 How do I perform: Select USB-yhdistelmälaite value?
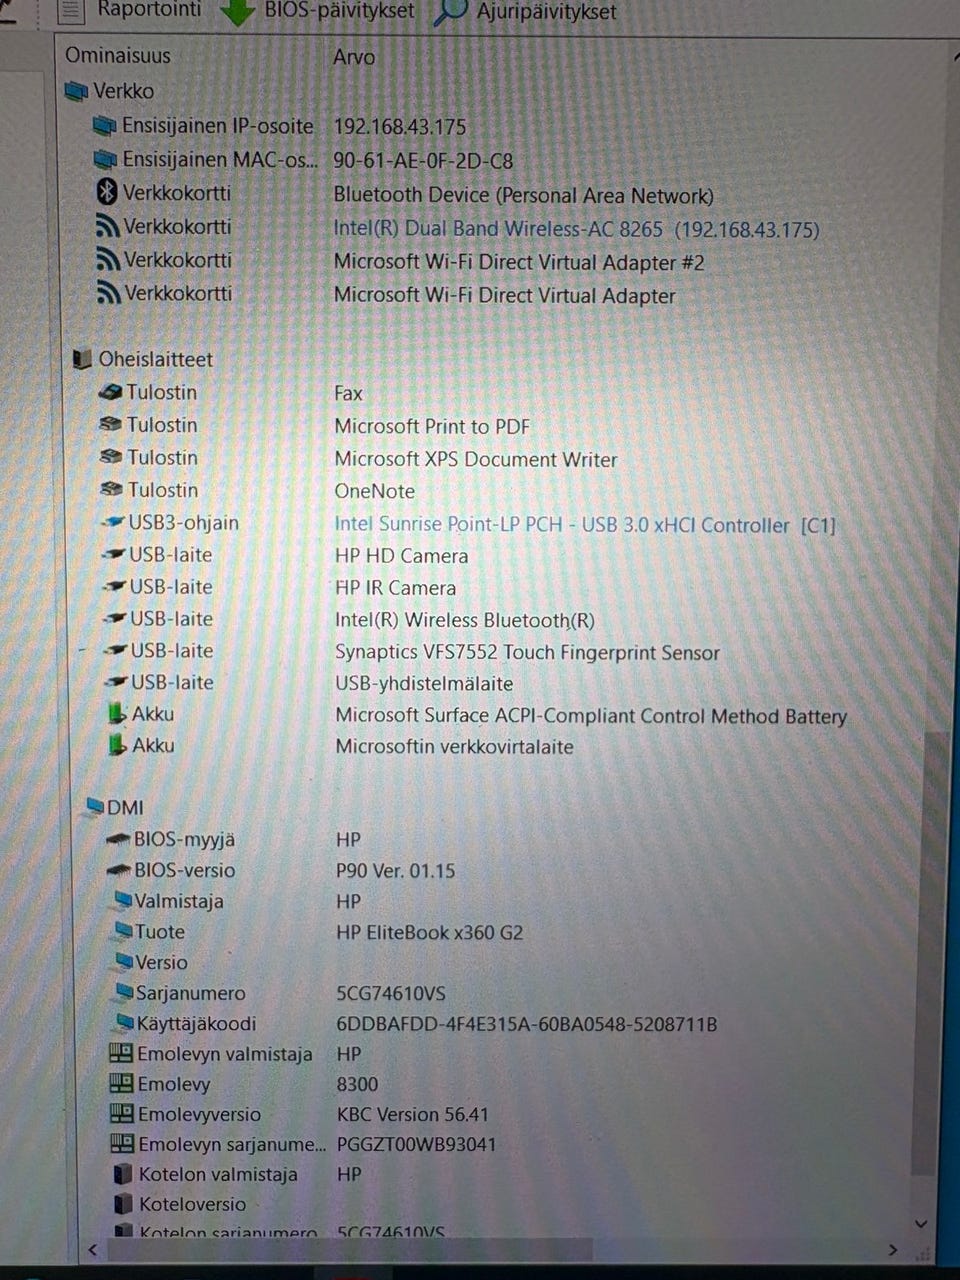(x=424, y=684)
